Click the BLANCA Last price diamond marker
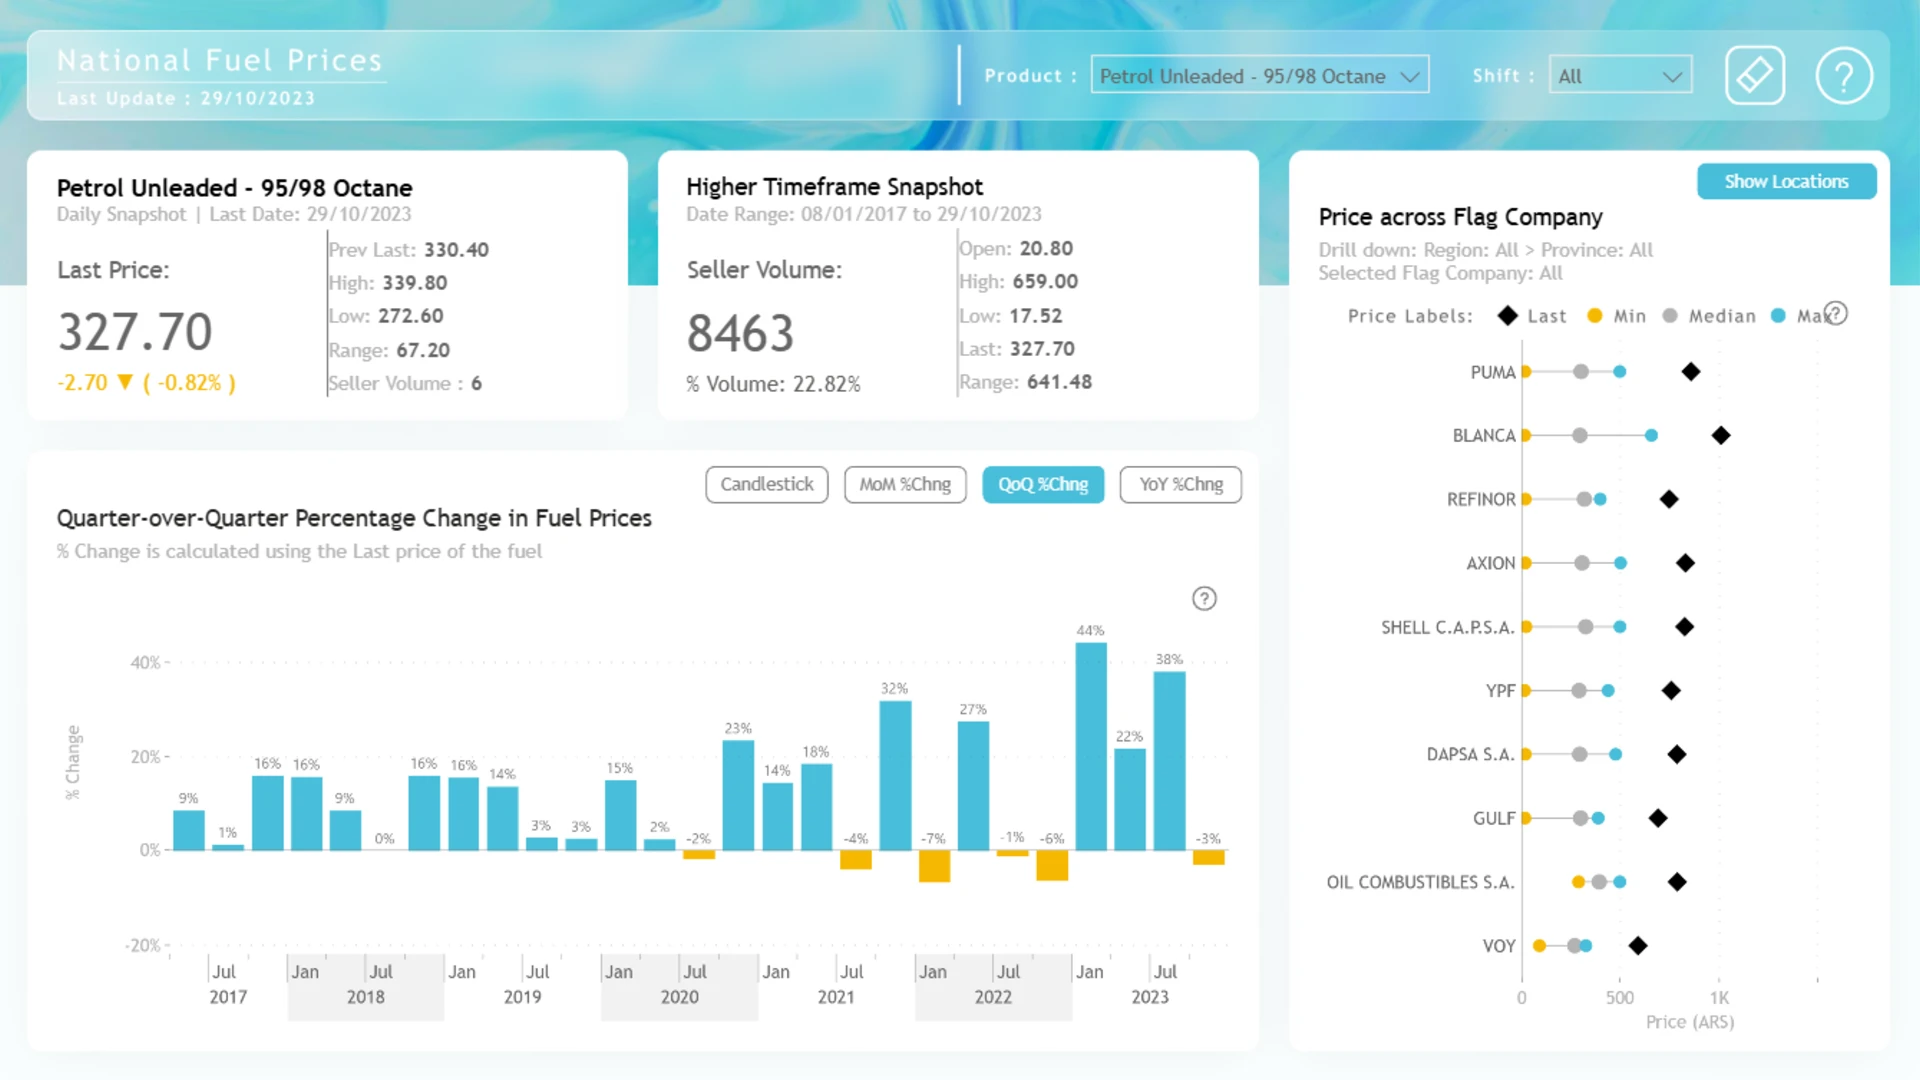1920x1080 pixels. [x=1721, y=435]
